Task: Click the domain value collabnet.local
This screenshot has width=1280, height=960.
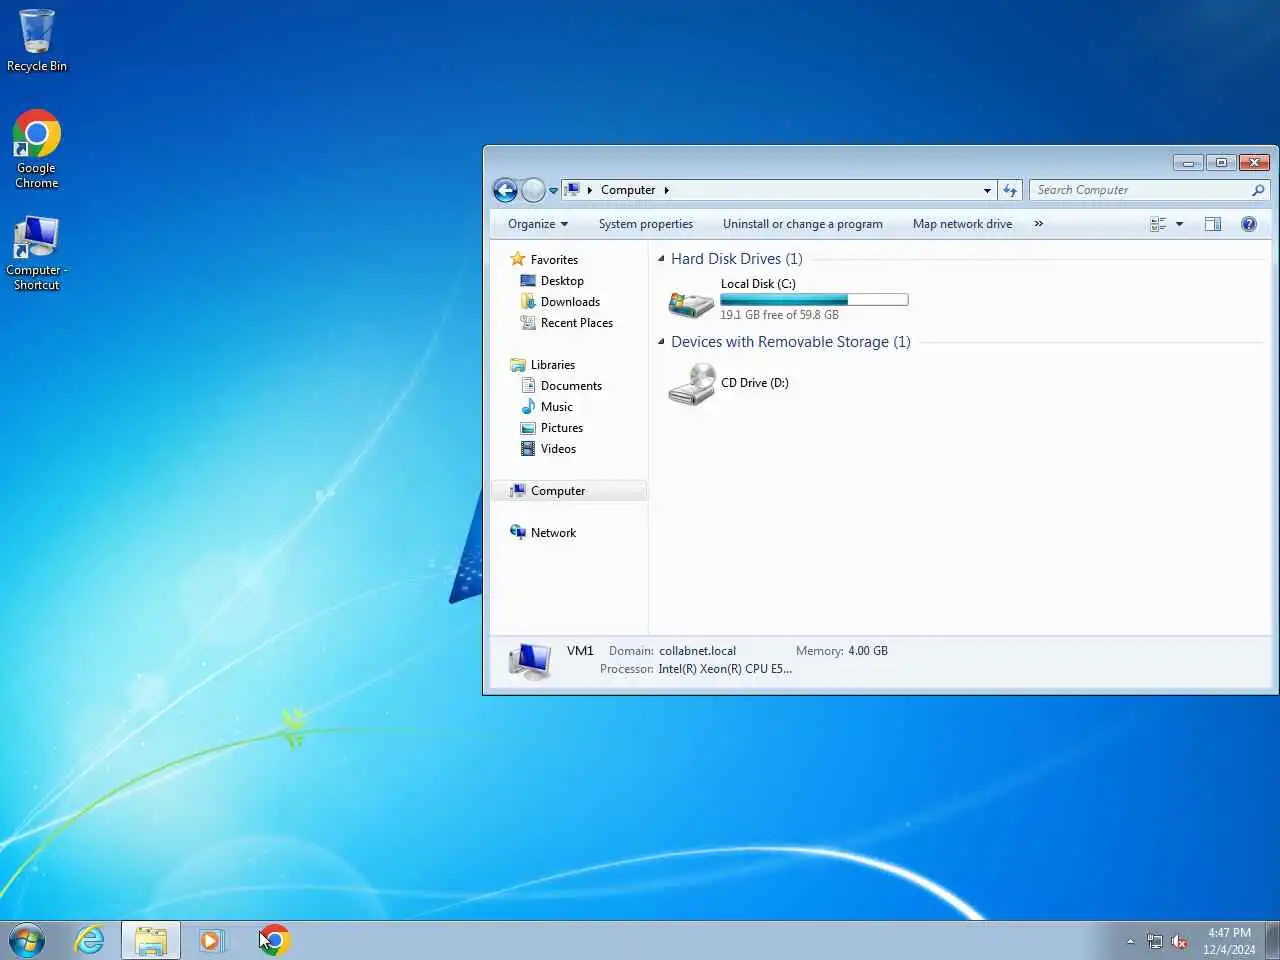Action: (x=697, y=651)
